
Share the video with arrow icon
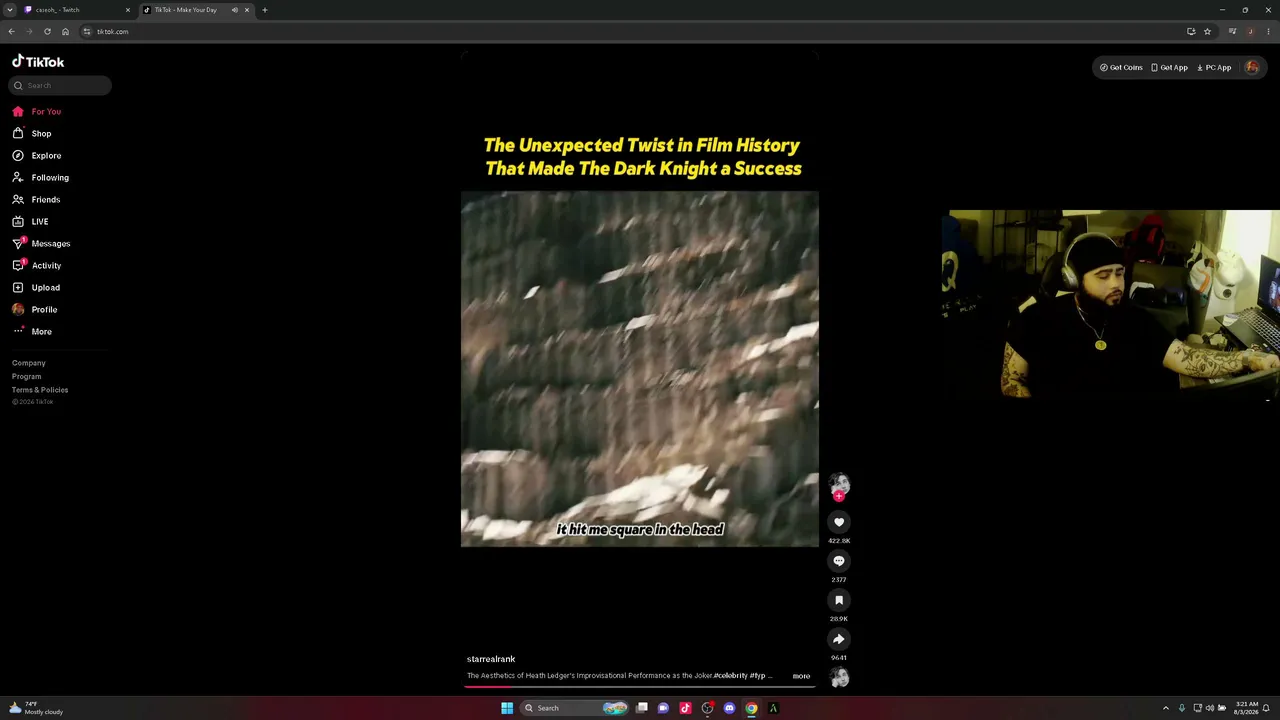(839, 639)
